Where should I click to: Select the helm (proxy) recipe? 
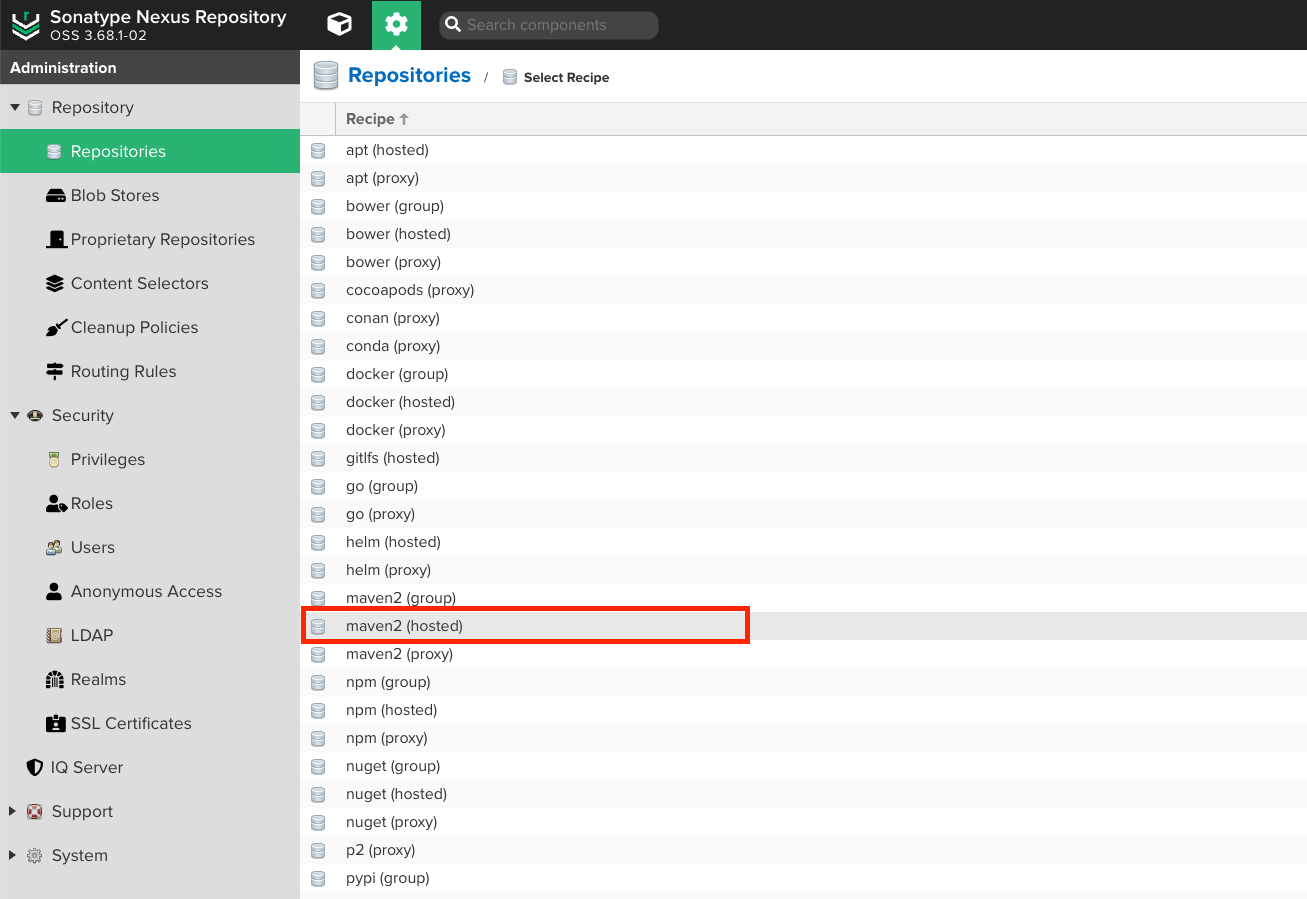[803, 570]
